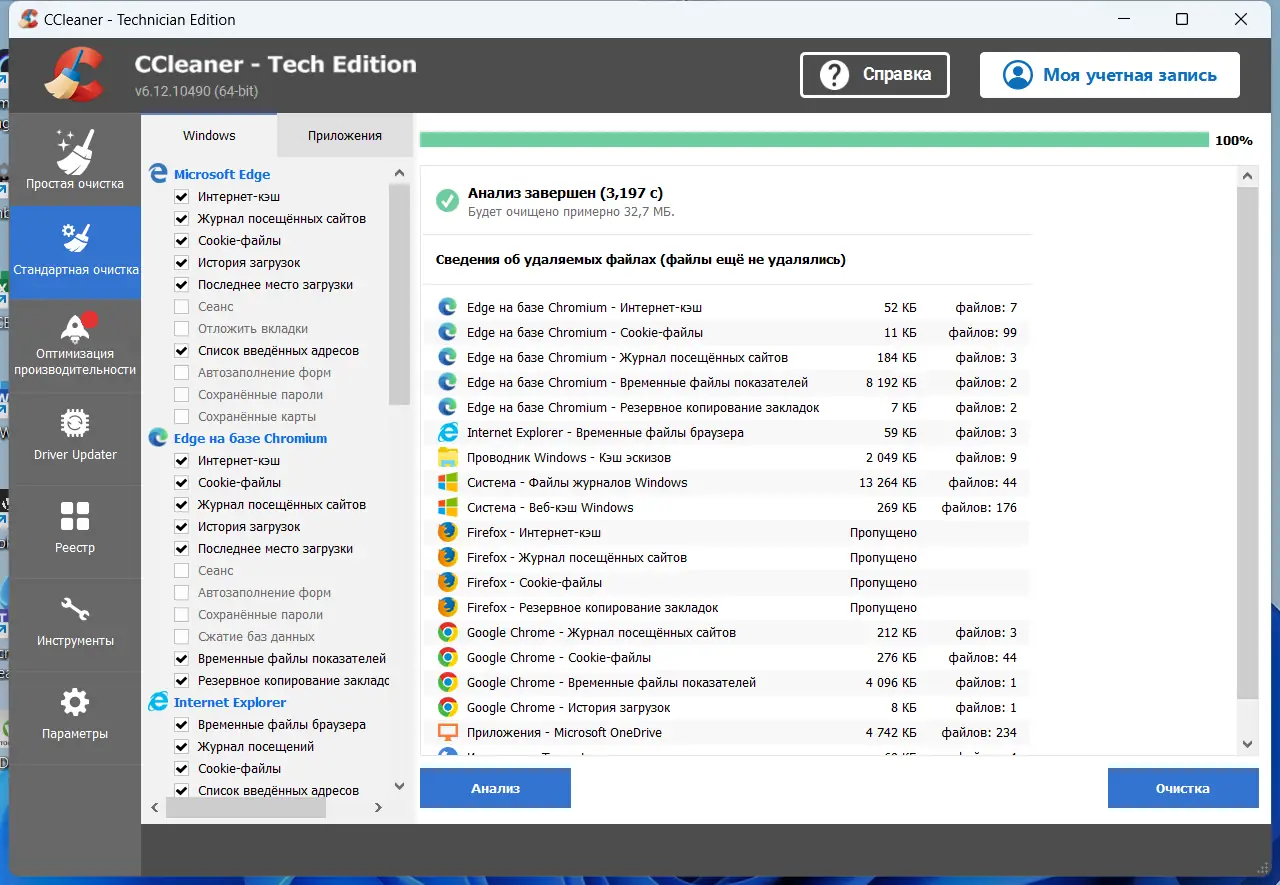Viewport: 1280px width, 885px height.
Task: Click the results list scroll-down arrow
Action: point(1247,744)
